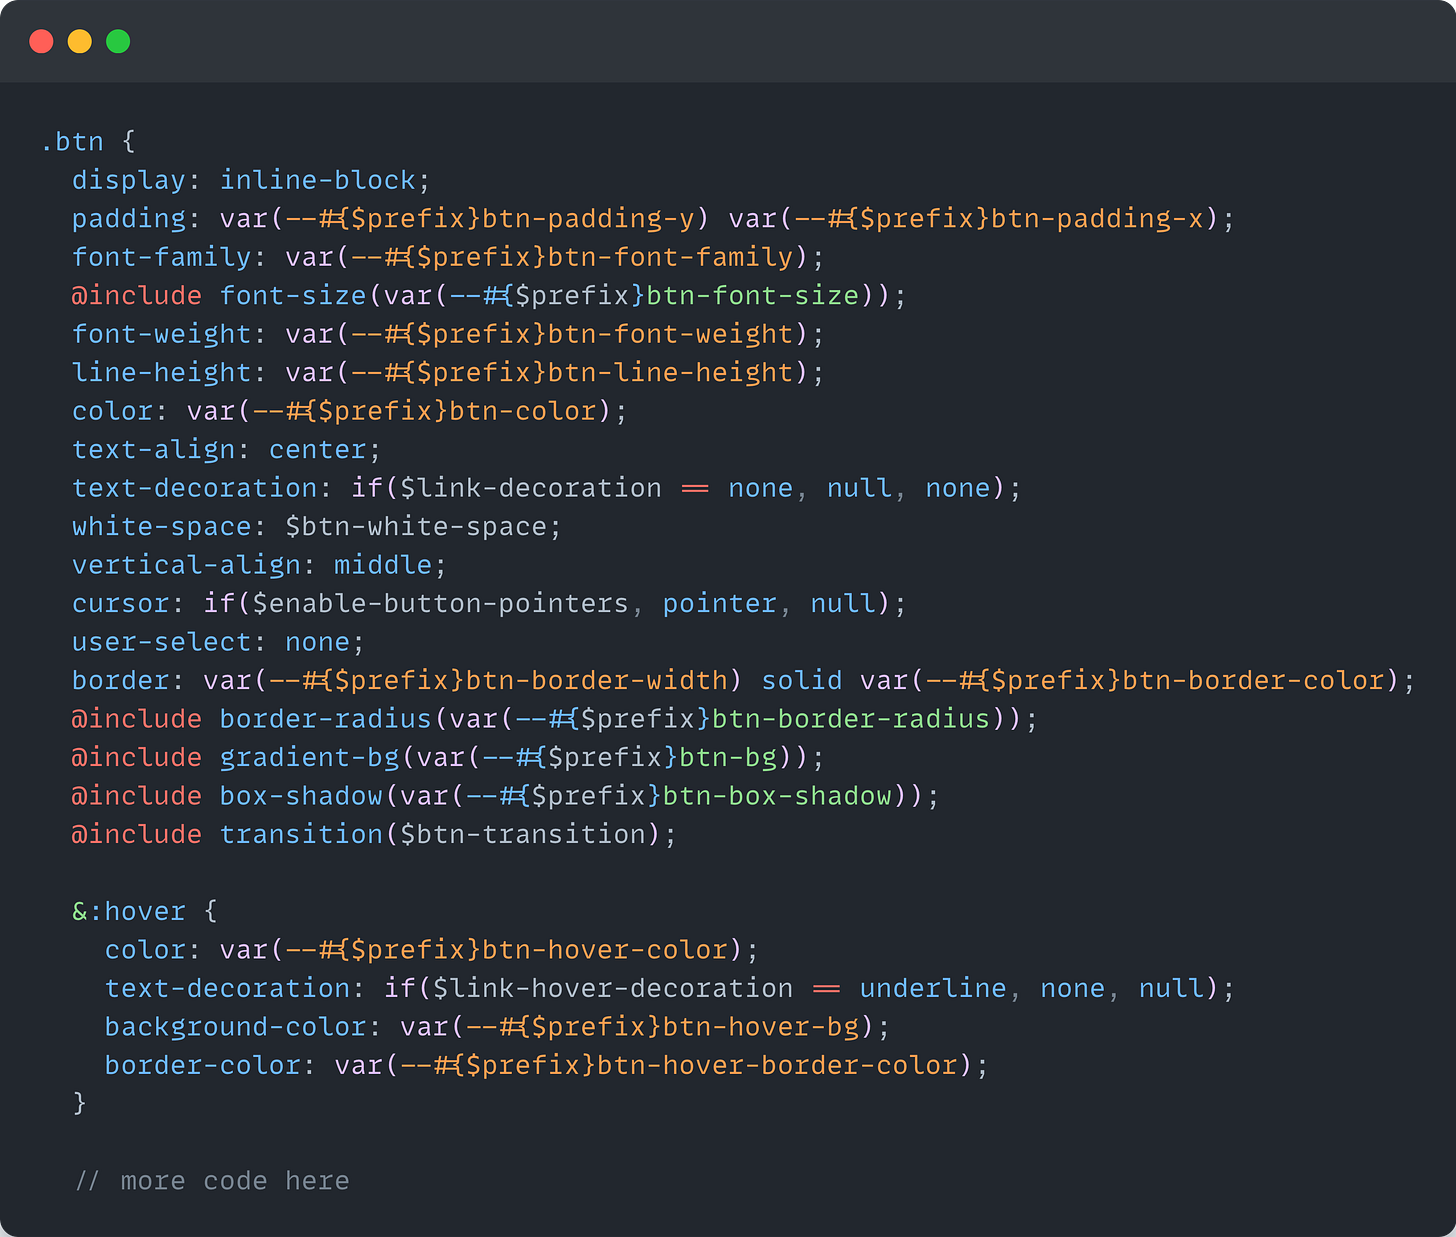Select the background-color hover property
Image resolution: width=1456 pixels, height=1237 pixels.
point(495,1026)
